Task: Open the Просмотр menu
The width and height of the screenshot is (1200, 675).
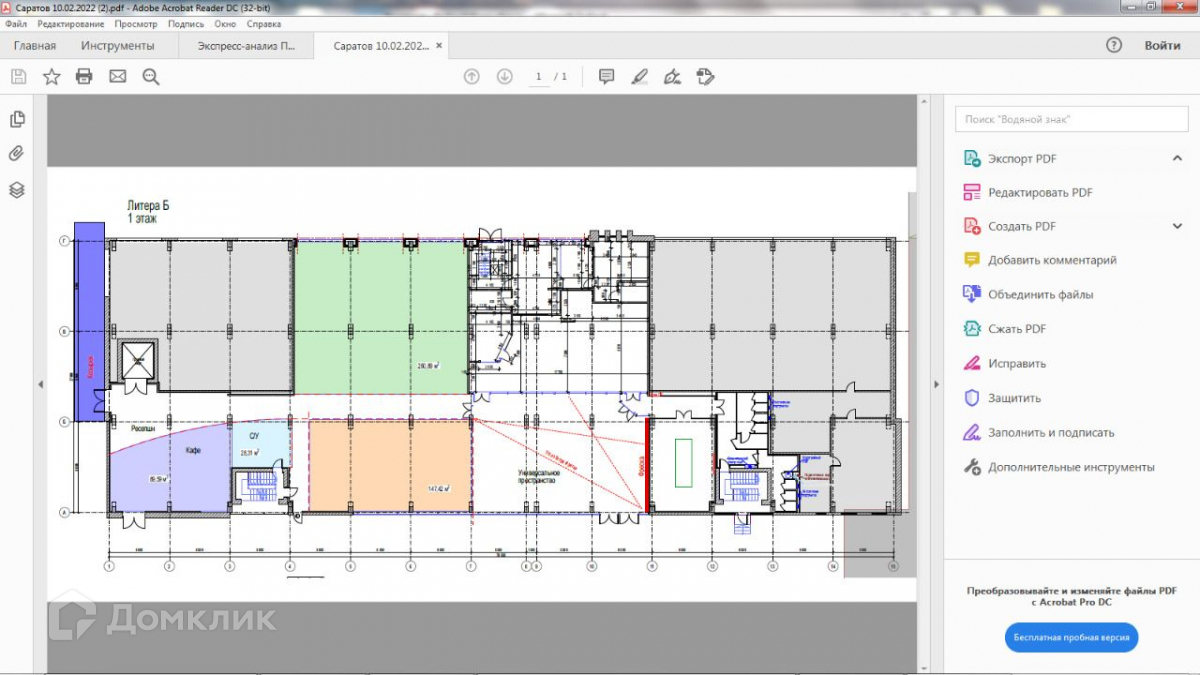Action: [x=136, y=23]
